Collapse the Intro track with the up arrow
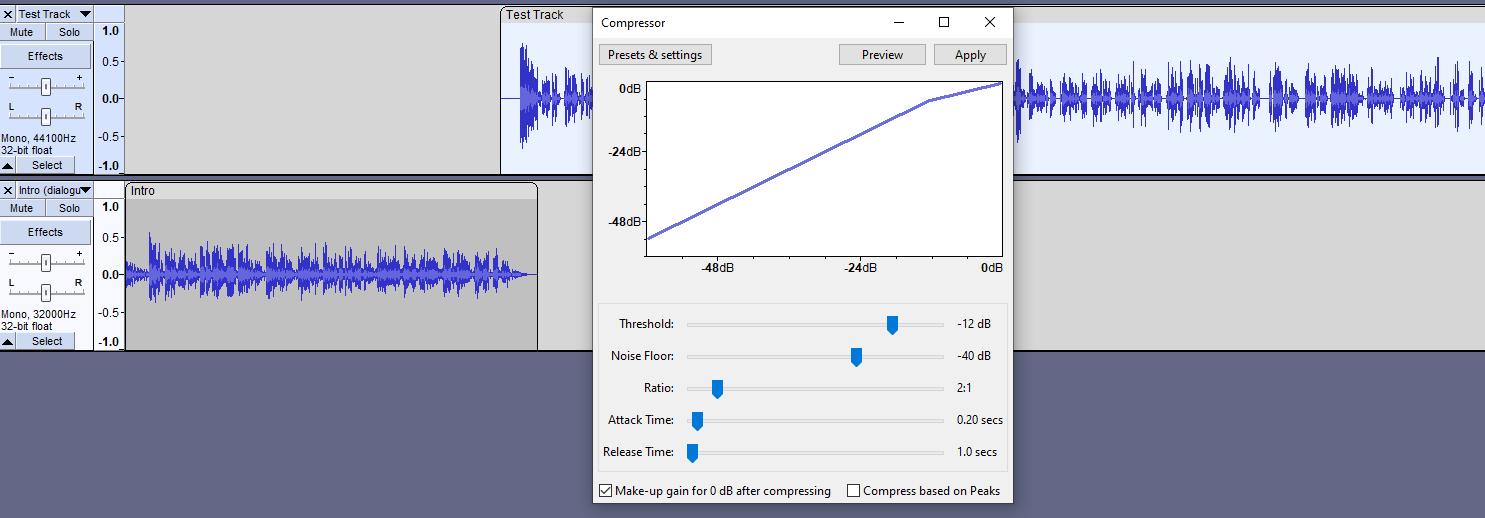 point(8,341)
